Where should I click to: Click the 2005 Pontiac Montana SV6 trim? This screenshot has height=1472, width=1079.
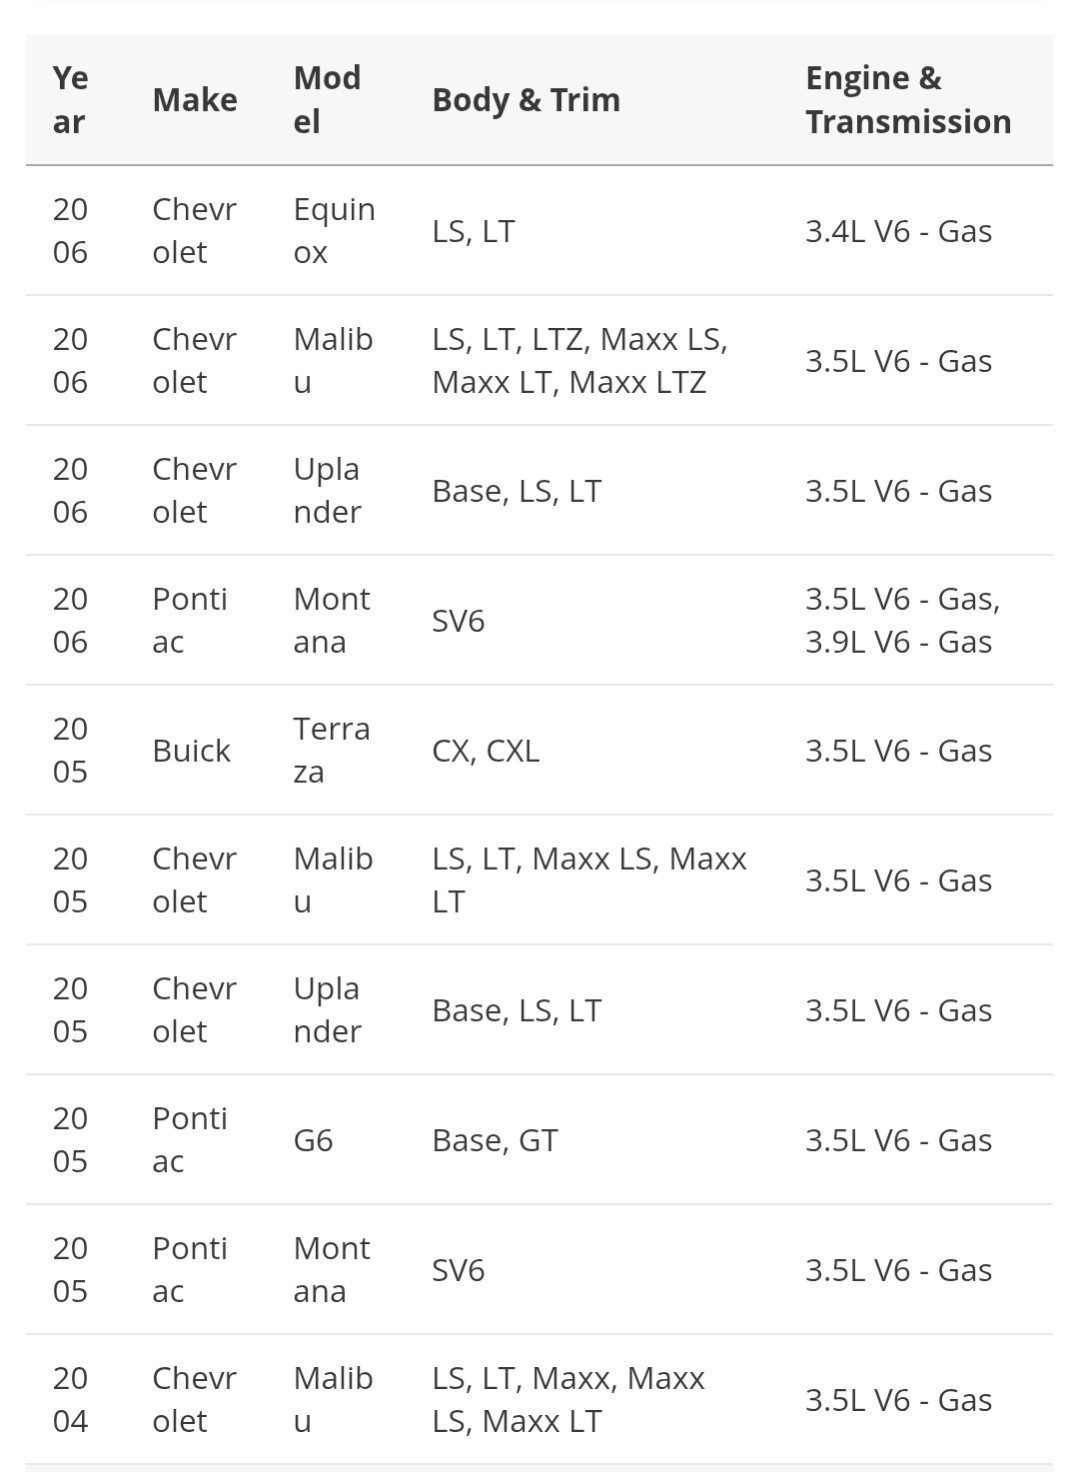(458, 1270)
